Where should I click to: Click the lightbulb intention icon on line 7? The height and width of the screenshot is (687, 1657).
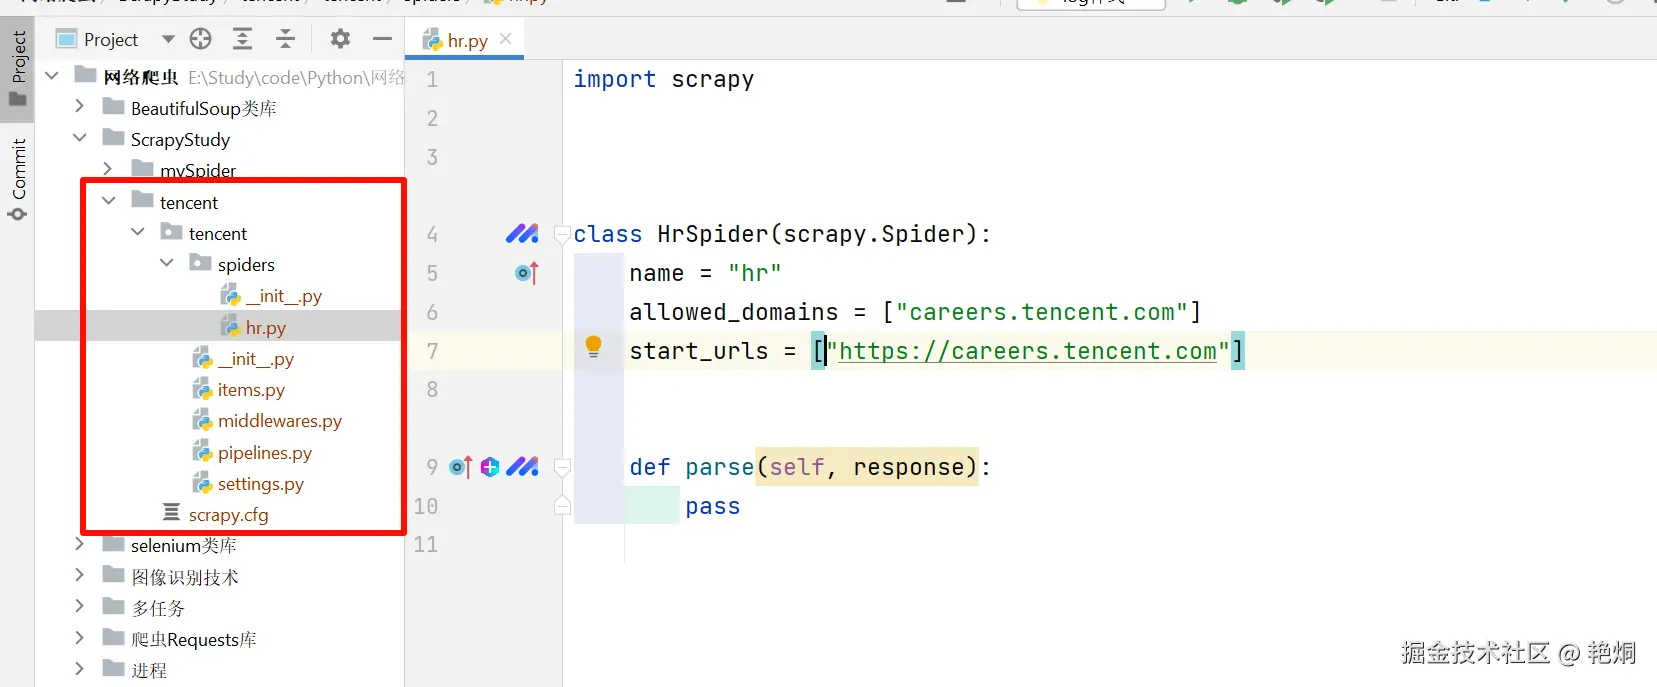[593, 347]
